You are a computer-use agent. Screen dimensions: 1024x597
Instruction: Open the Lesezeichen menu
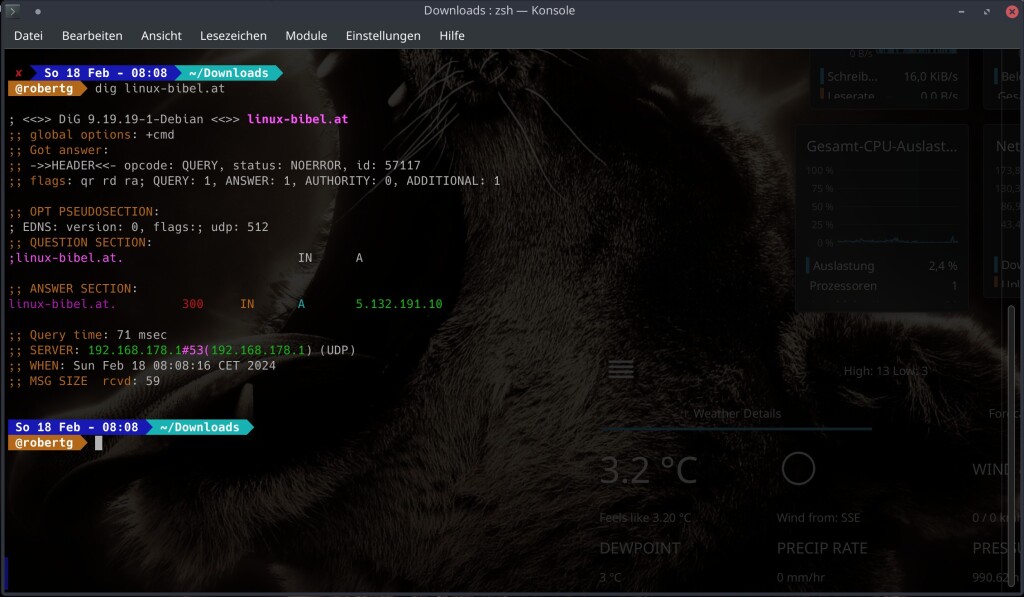click(x=233, y=36)
